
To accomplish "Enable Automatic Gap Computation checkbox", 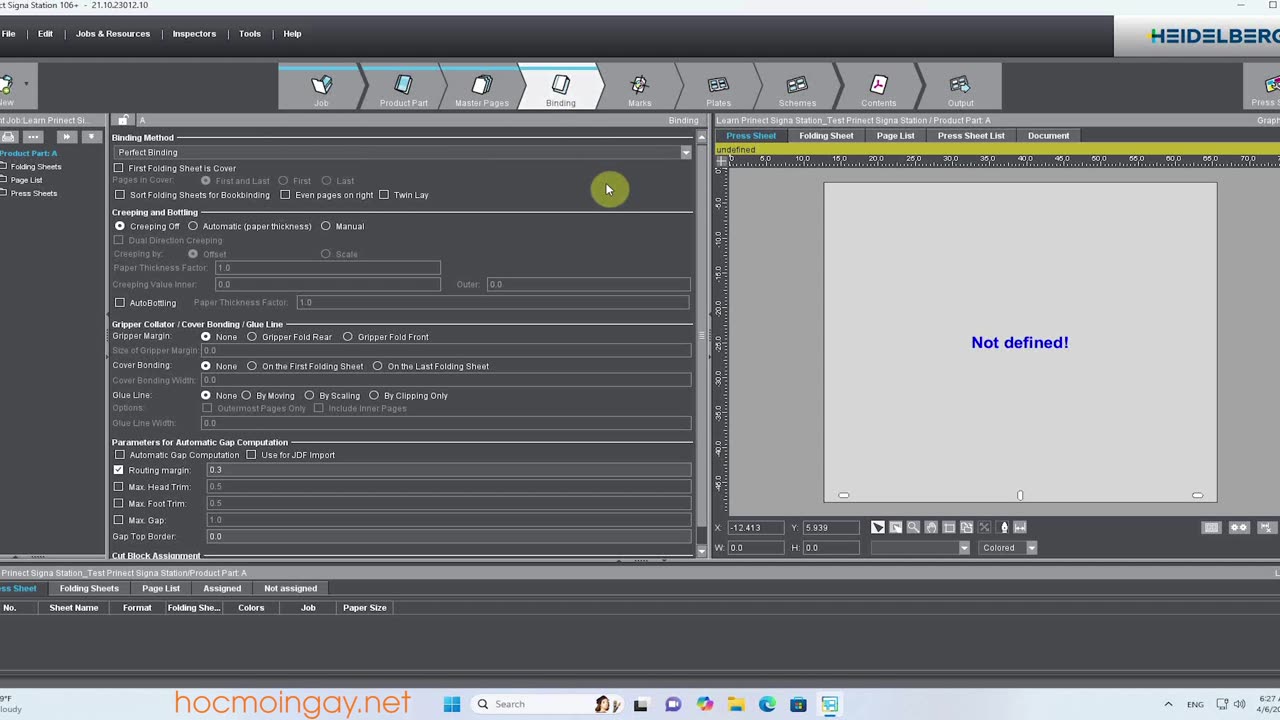I will point(120,455).
